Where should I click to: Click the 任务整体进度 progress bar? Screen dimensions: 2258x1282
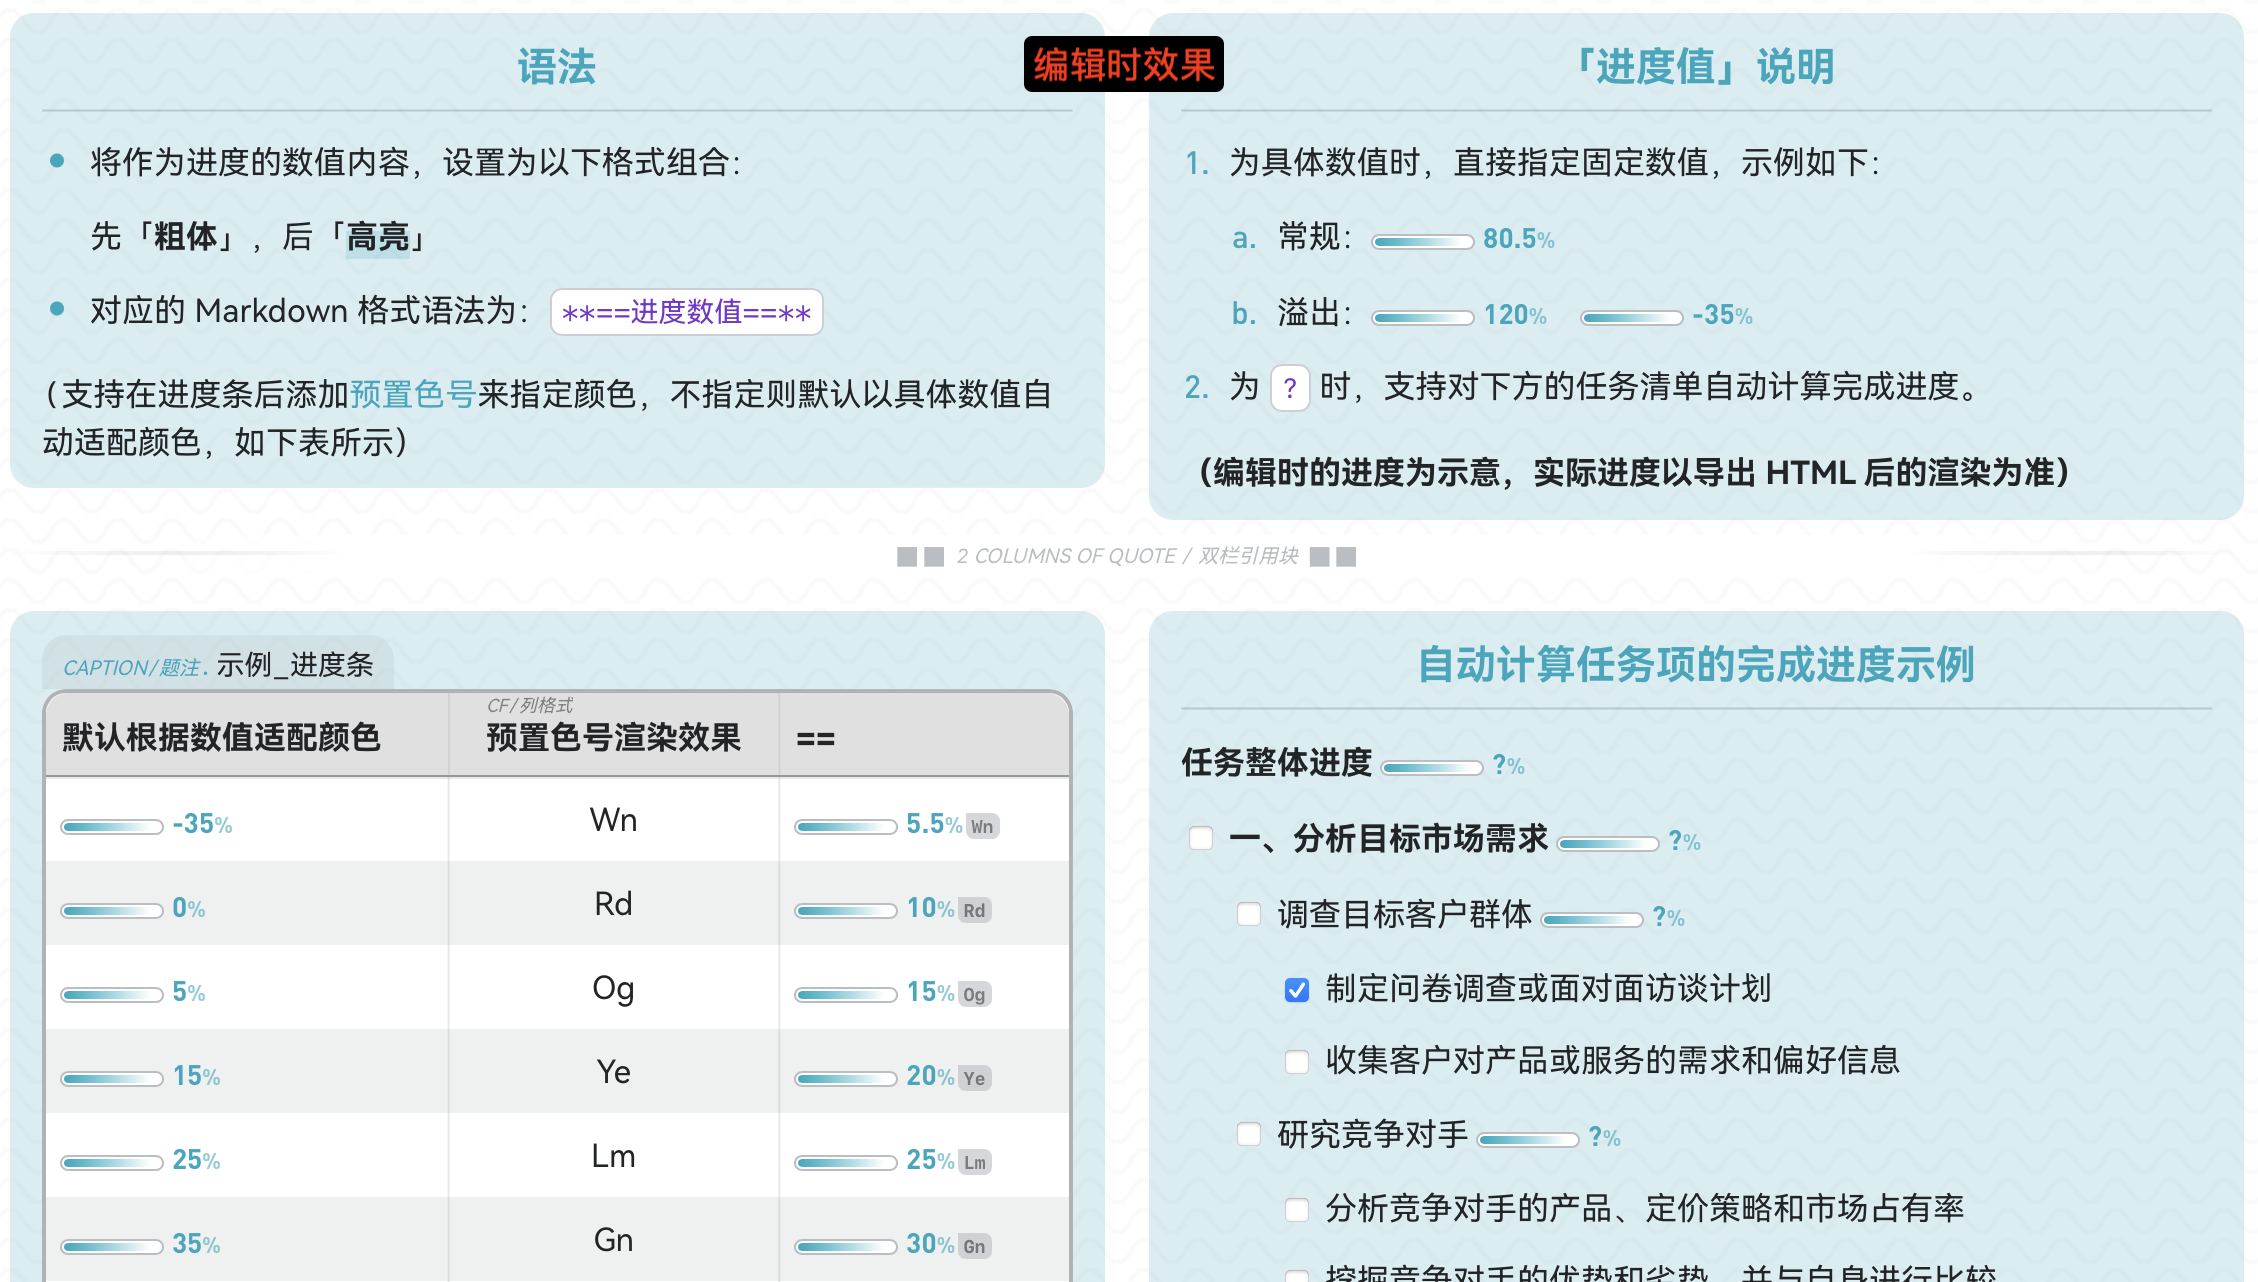(1431, 768)
